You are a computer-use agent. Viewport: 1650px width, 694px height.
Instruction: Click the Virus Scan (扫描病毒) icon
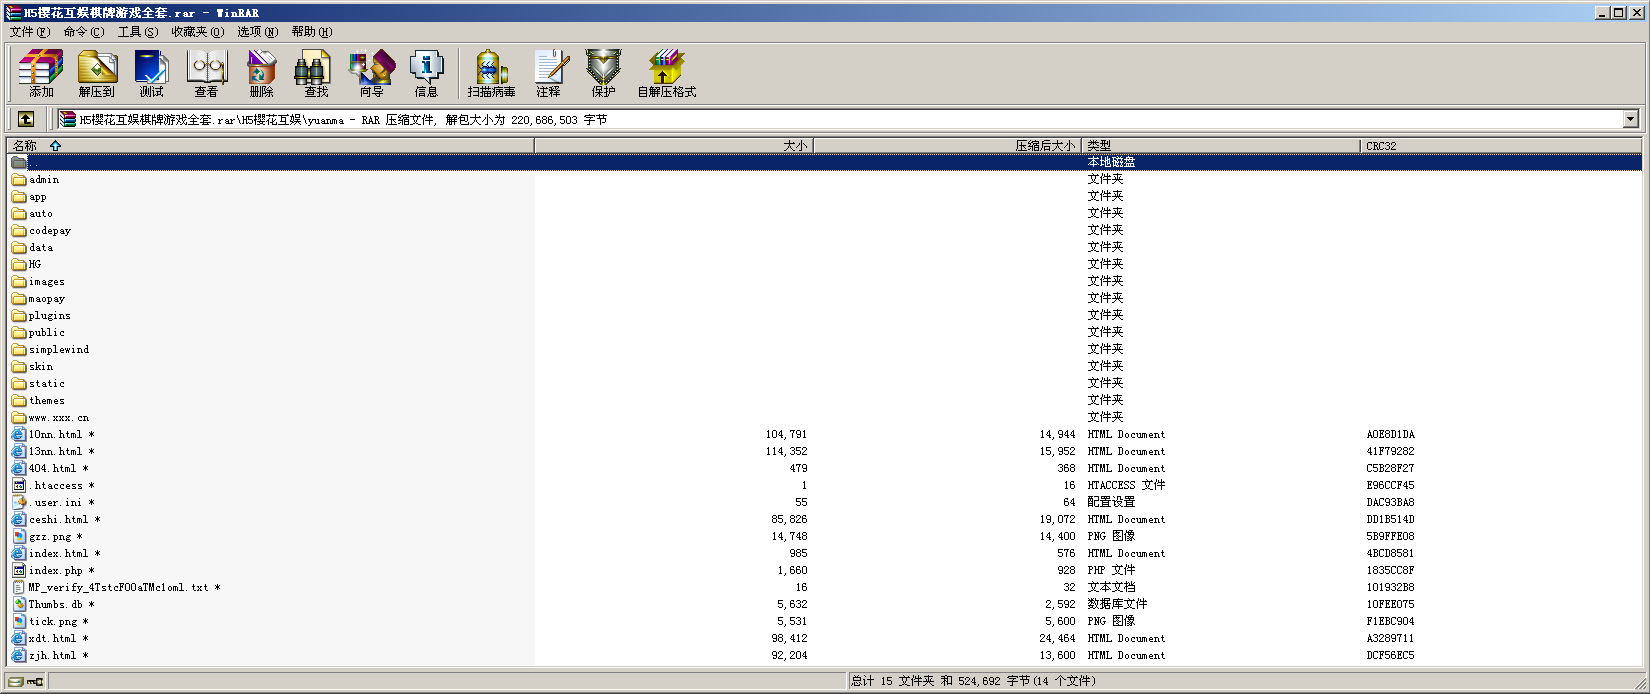pos(491,73)
